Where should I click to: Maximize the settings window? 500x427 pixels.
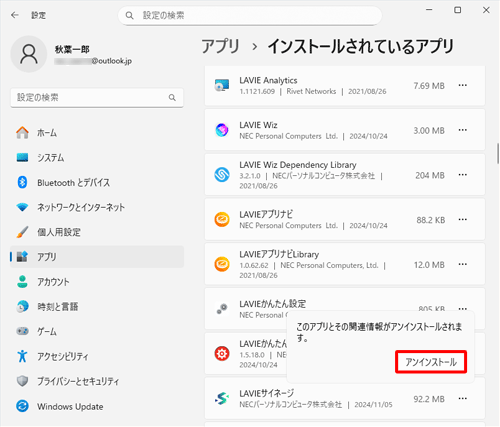[x=458, y=10]
